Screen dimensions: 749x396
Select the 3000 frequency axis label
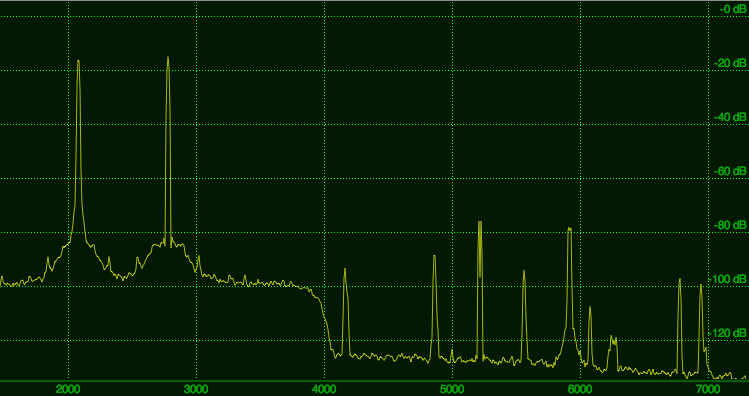point(196,389)
